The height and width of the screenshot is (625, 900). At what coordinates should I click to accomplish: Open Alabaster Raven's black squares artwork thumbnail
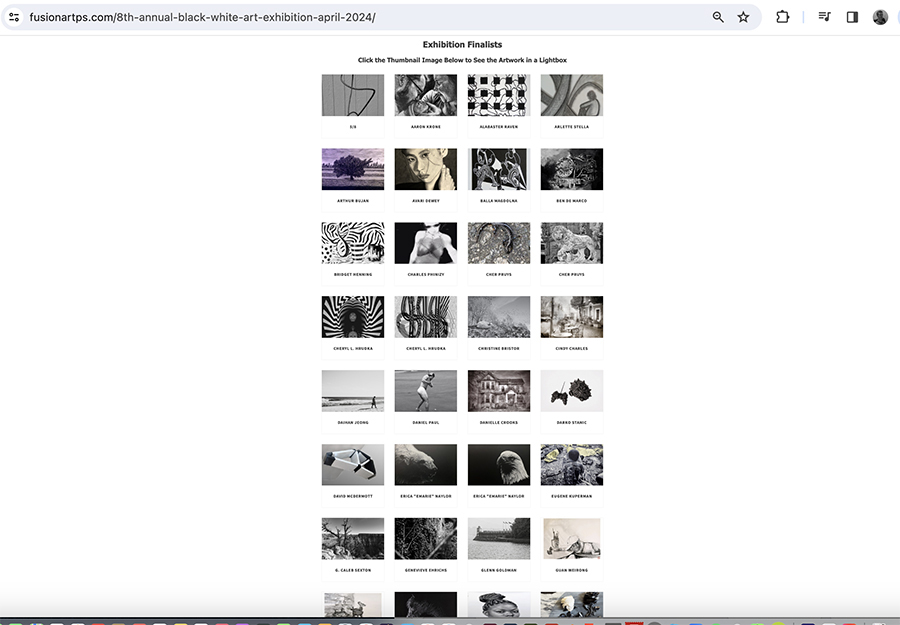pyautogui.click(x=499, y=95)
